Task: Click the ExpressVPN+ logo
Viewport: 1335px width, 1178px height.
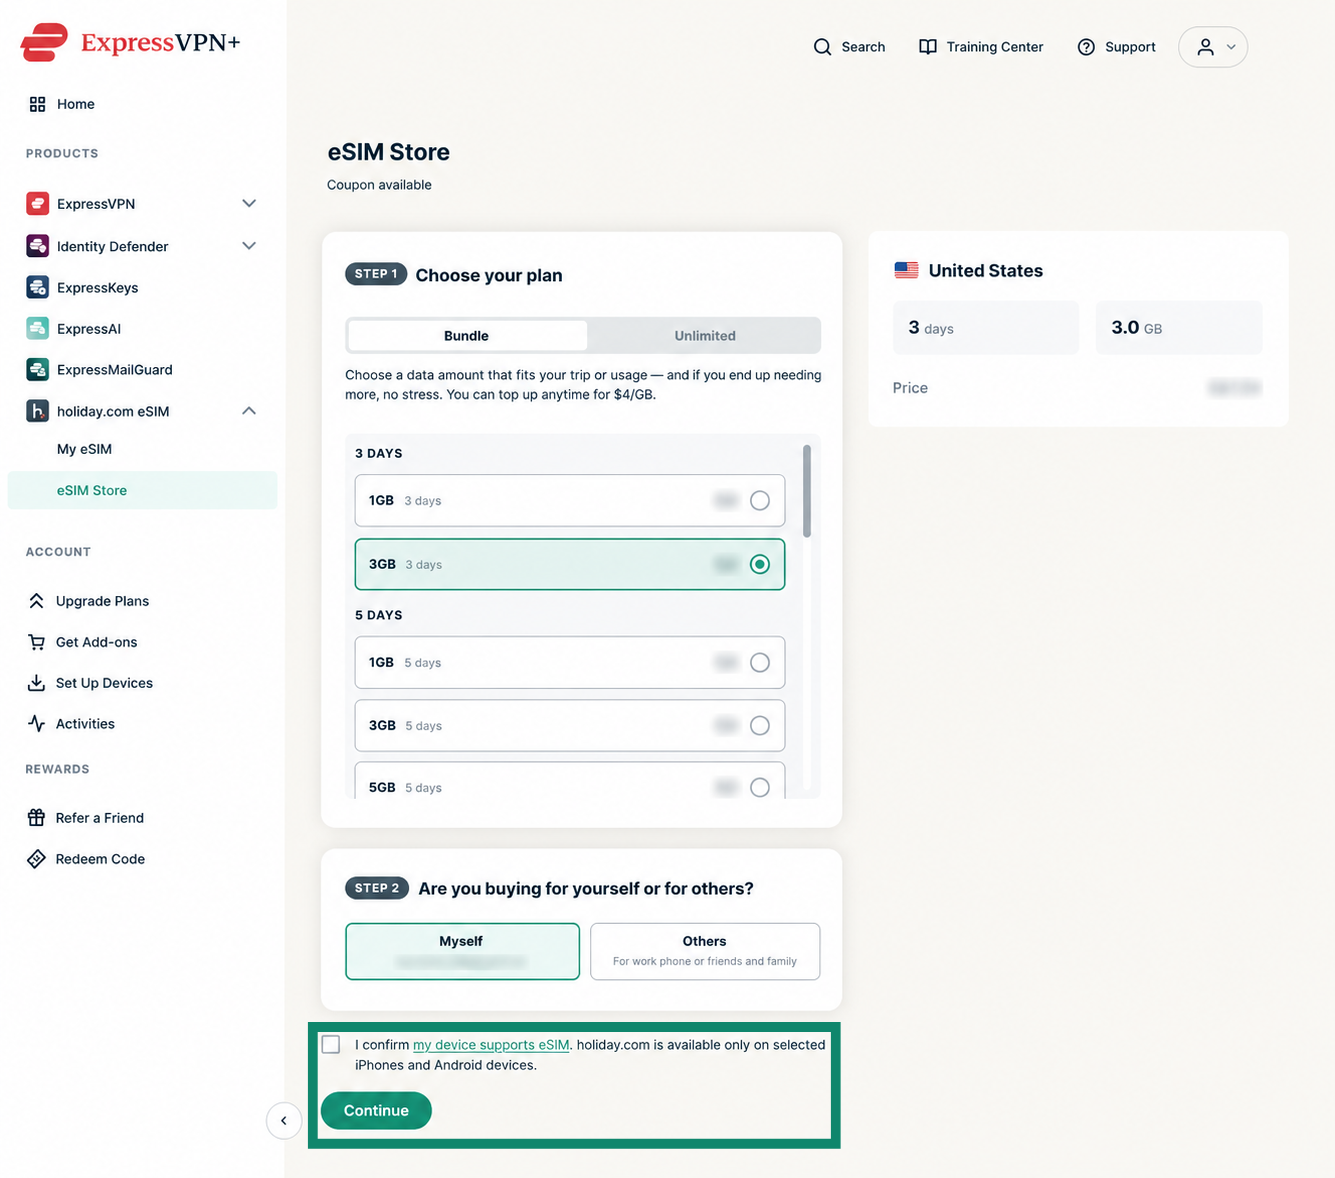Action: pos(130,42)
